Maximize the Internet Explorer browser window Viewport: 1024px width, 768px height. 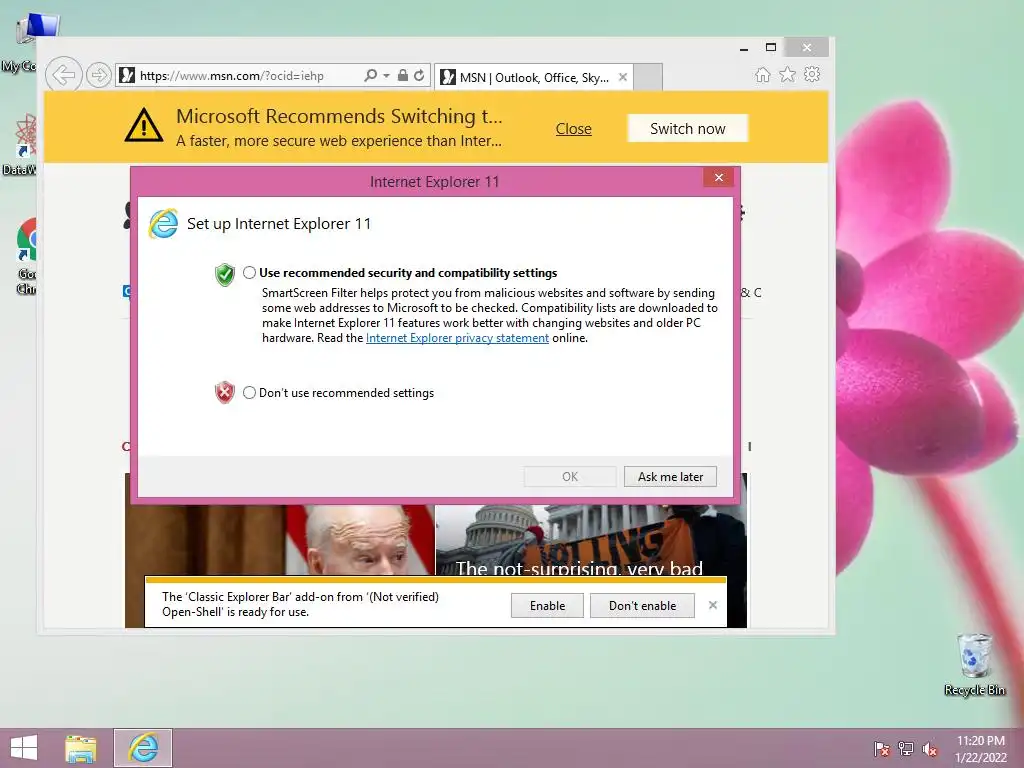[771, 48]
